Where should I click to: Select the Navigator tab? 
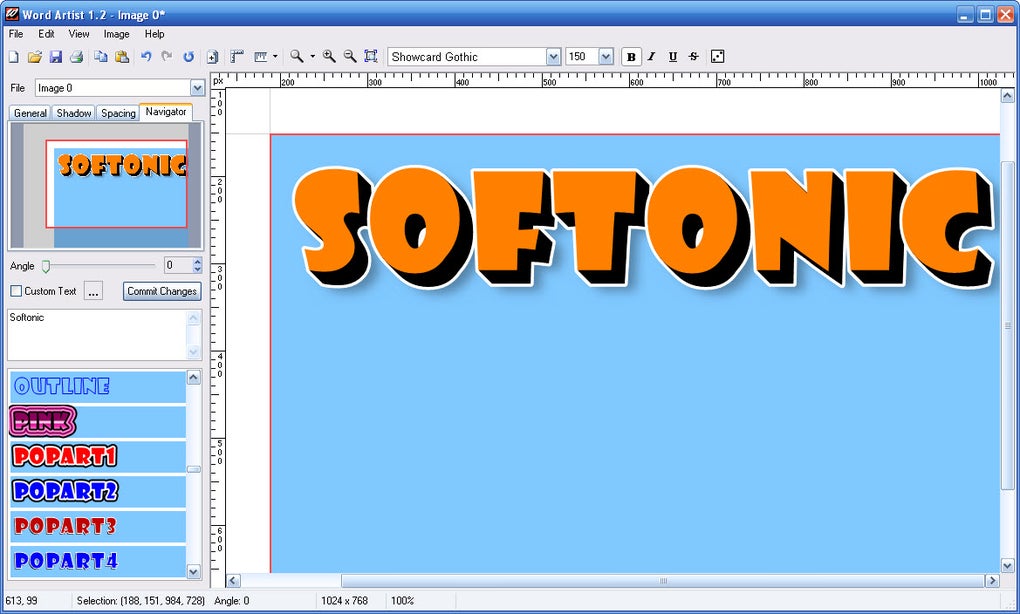pyautogui.click(x=166, y=112)
